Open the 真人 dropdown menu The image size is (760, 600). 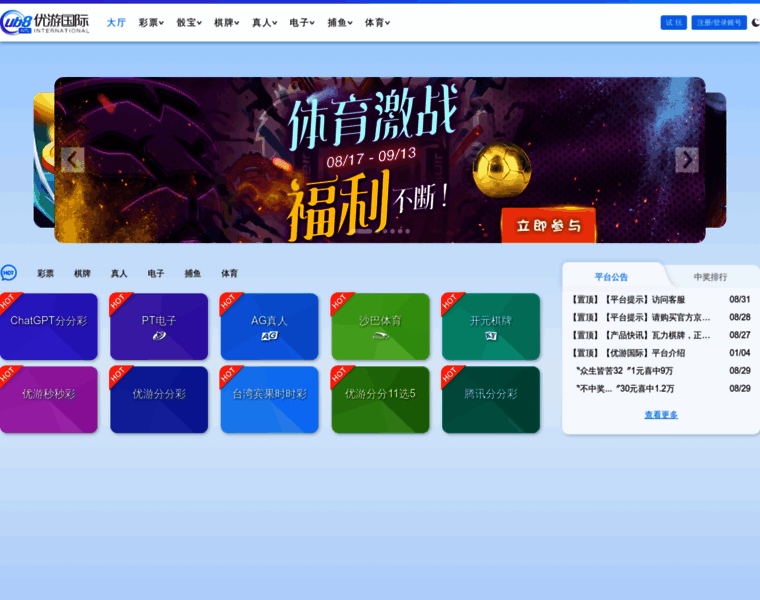pyautogui.click(x=264, y=22)
